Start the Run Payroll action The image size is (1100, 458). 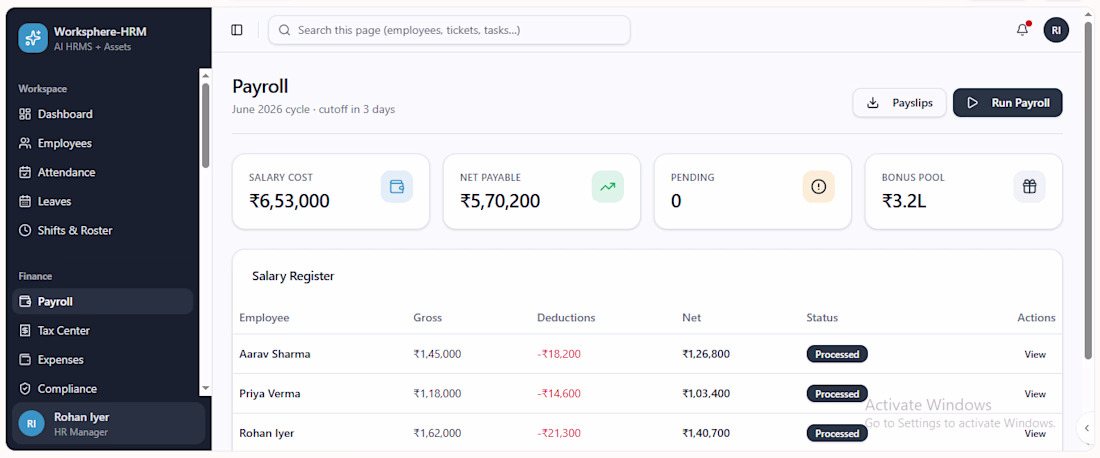[x=1007, y=103]
